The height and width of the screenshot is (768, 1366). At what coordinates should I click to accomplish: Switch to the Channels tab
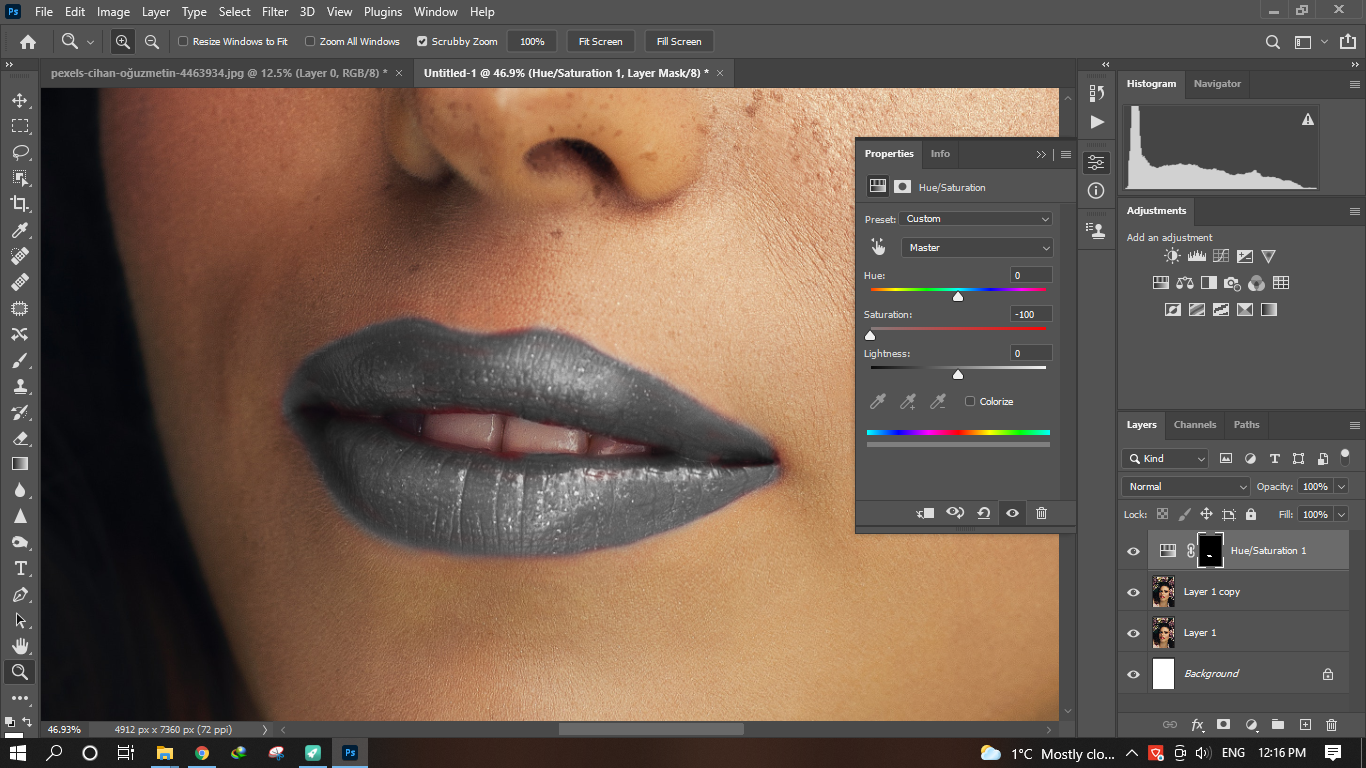click(1195, 425)
